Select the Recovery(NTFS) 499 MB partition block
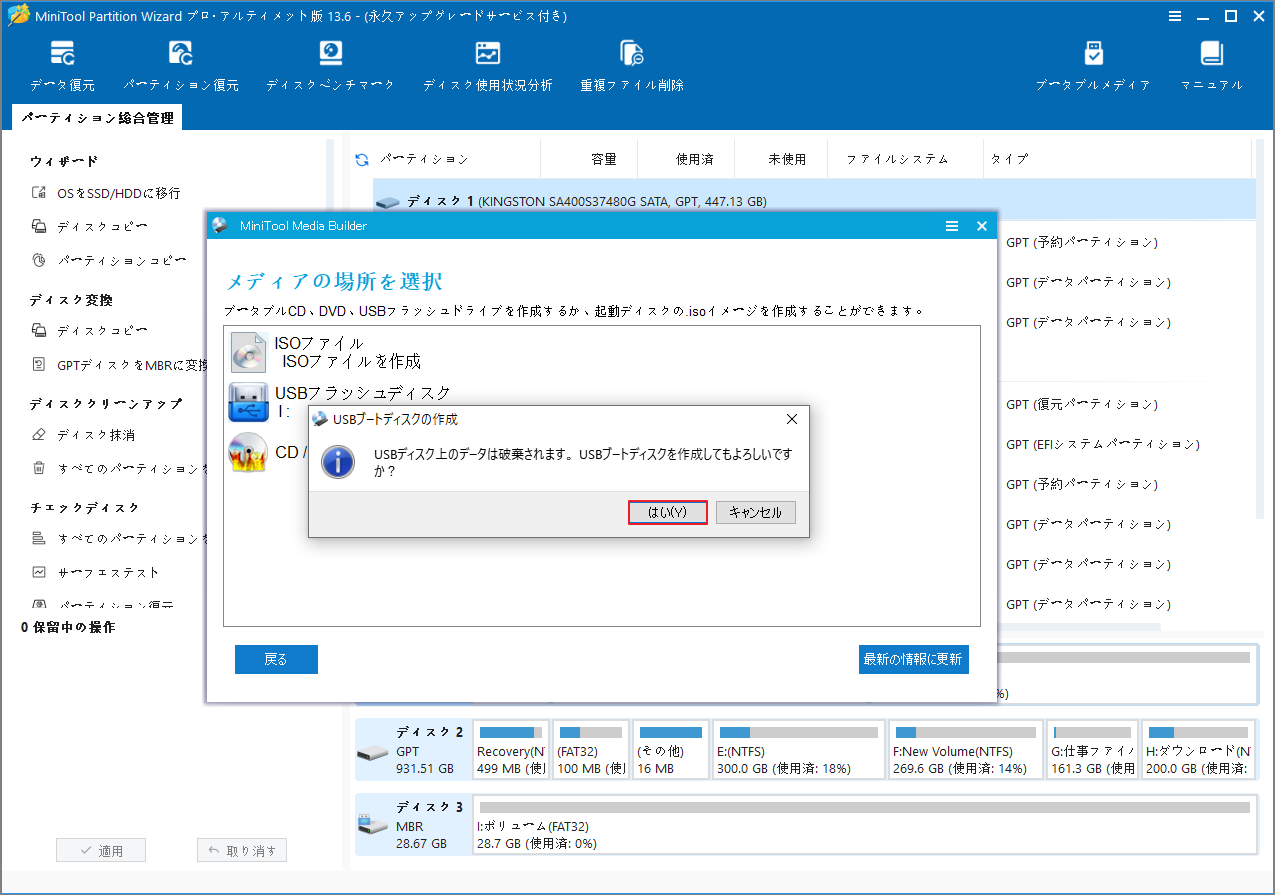 509,750
